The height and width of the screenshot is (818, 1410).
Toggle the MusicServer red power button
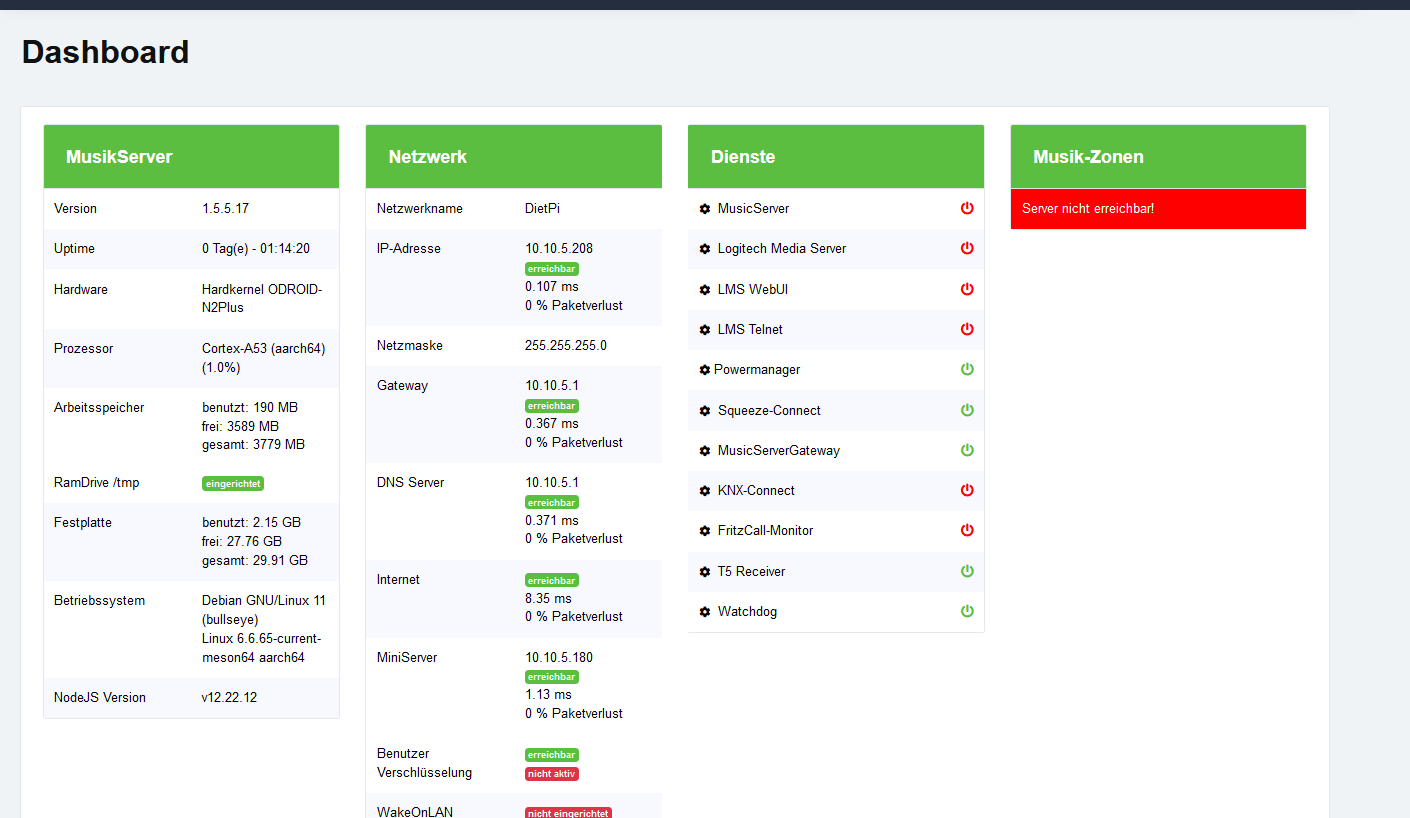(967, 208)
